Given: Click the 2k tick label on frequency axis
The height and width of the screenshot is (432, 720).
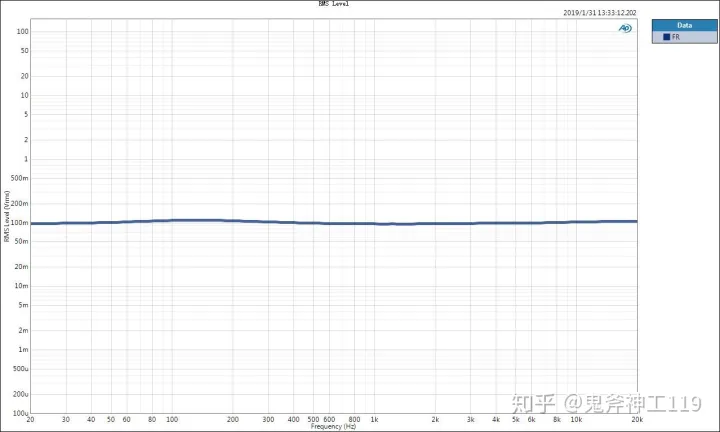Looking at the screenshot, I should (x=435, y=420).
